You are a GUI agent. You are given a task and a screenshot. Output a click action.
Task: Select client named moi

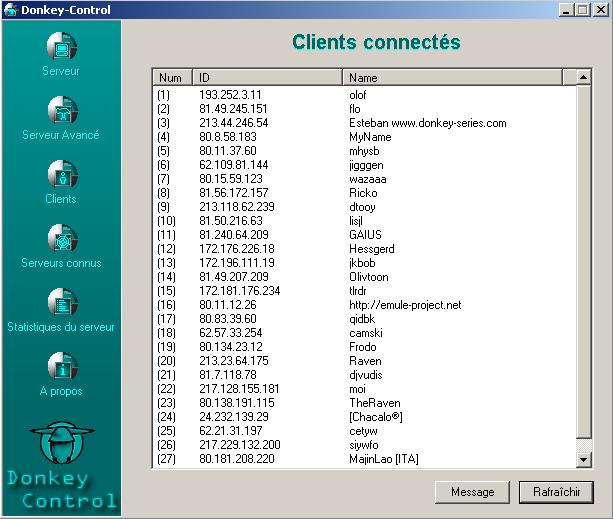[364, 389]
